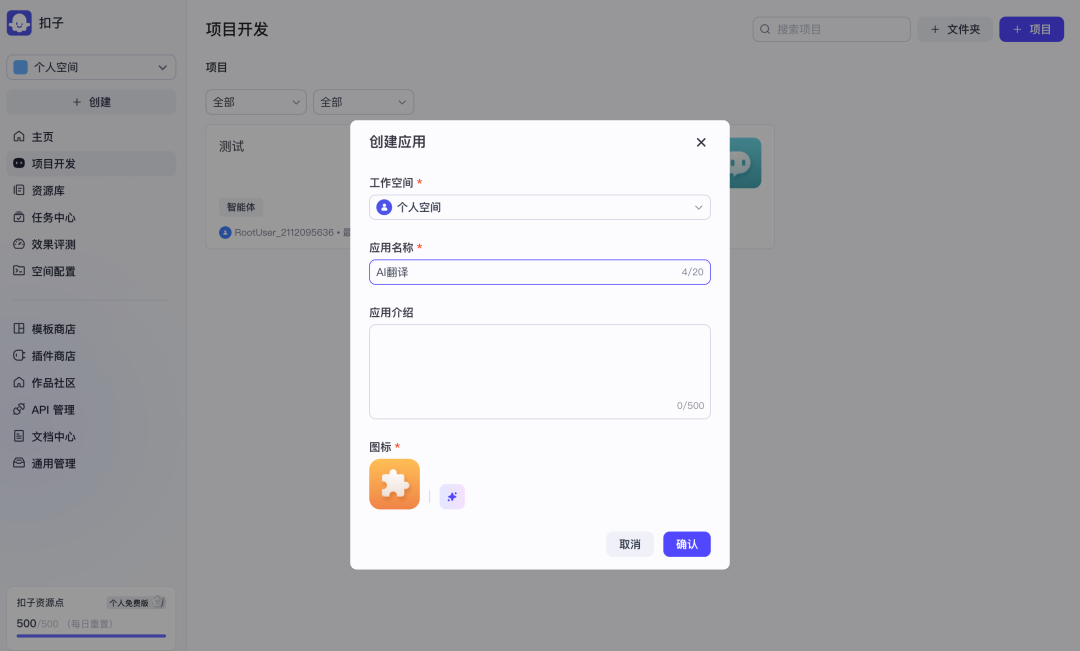Click the 文件夹 button

tap(955, 30)
